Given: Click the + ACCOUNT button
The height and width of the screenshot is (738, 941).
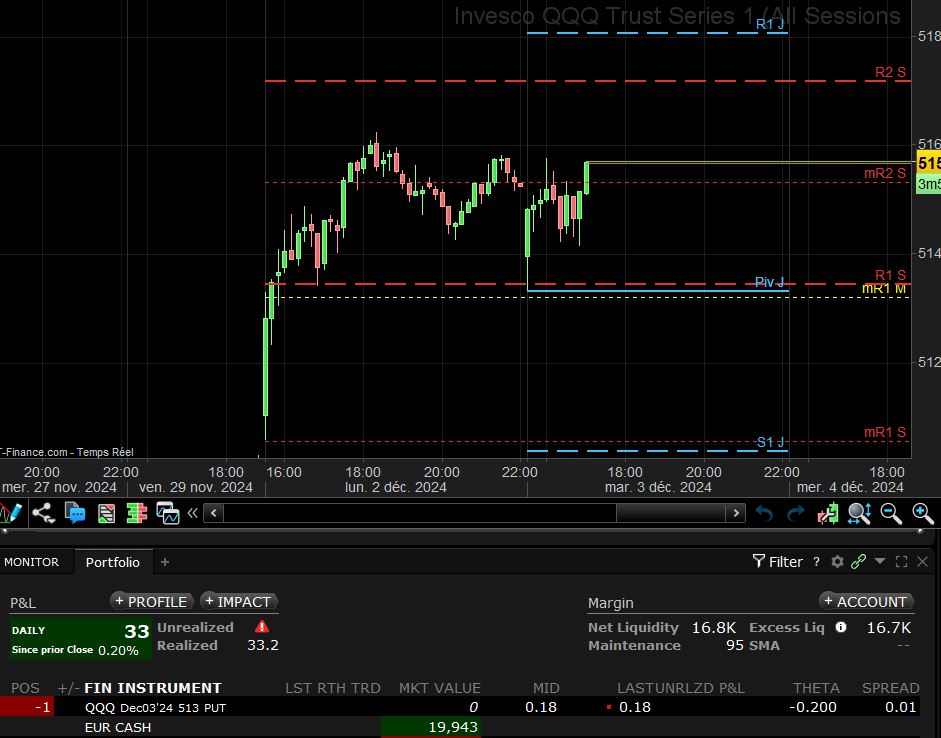Looking at the screenshot, I should coord(867,601).
